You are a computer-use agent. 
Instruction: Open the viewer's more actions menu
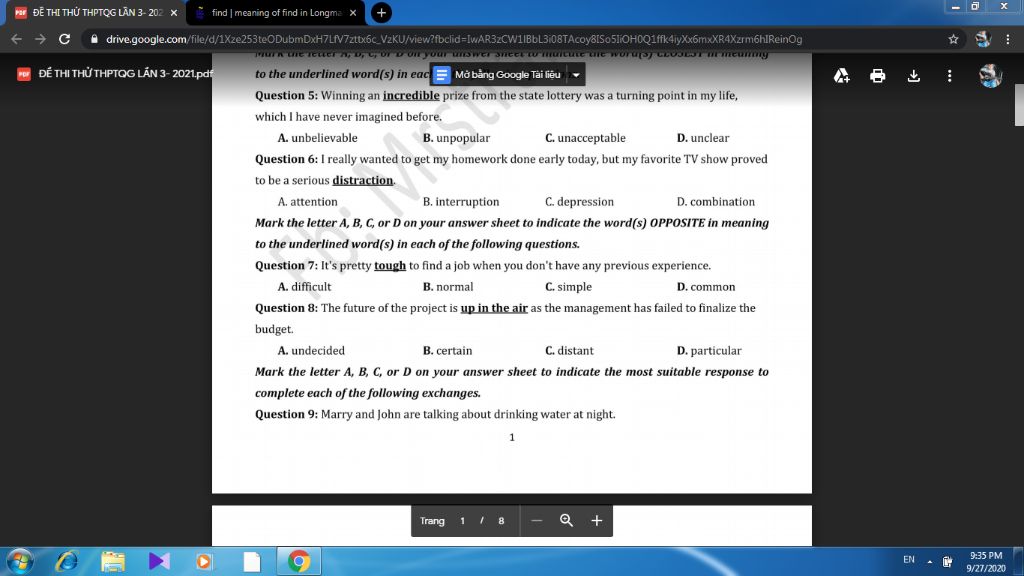pyautogui.click(x=950, y=76)
